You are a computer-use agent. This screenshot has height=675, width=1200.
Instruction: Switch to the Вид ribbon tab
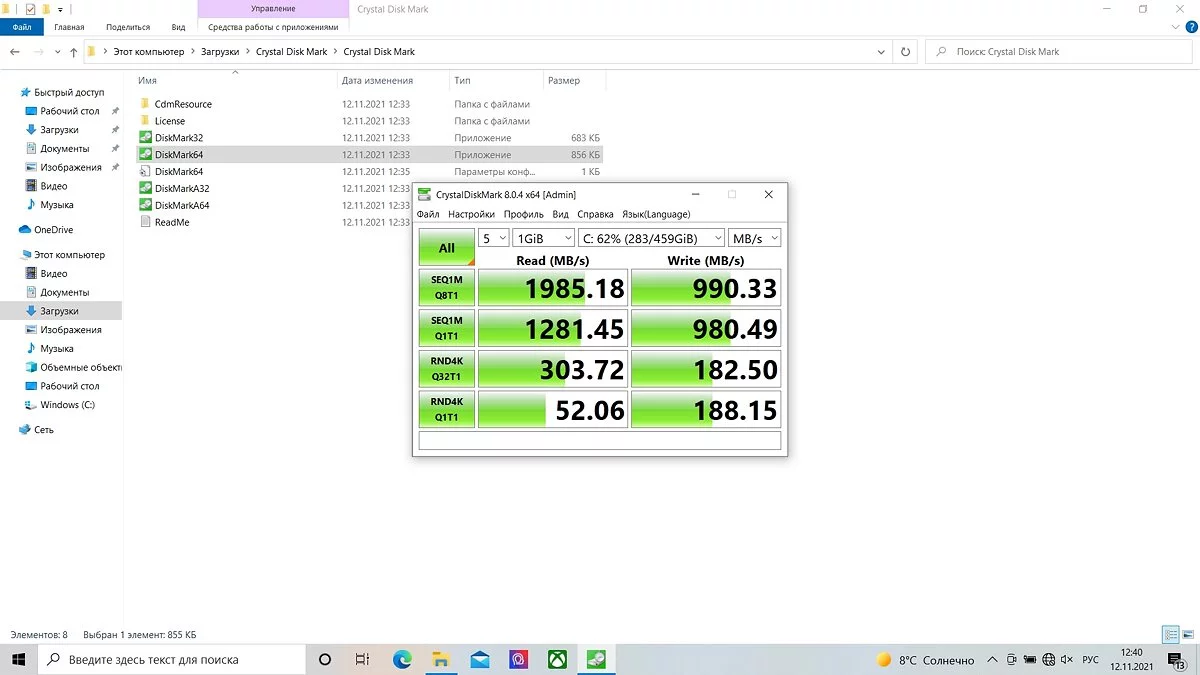(x=178, y=28)
